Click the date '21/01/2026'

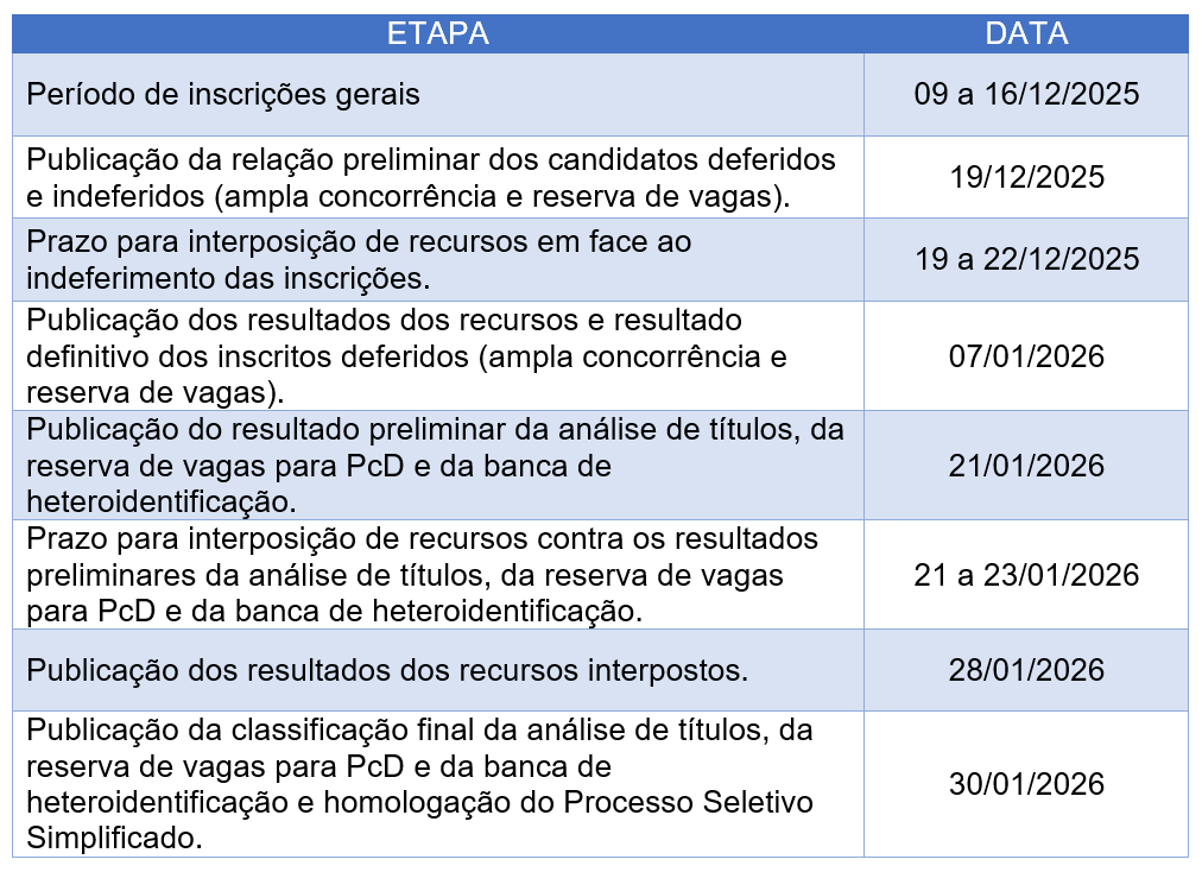1026,465
